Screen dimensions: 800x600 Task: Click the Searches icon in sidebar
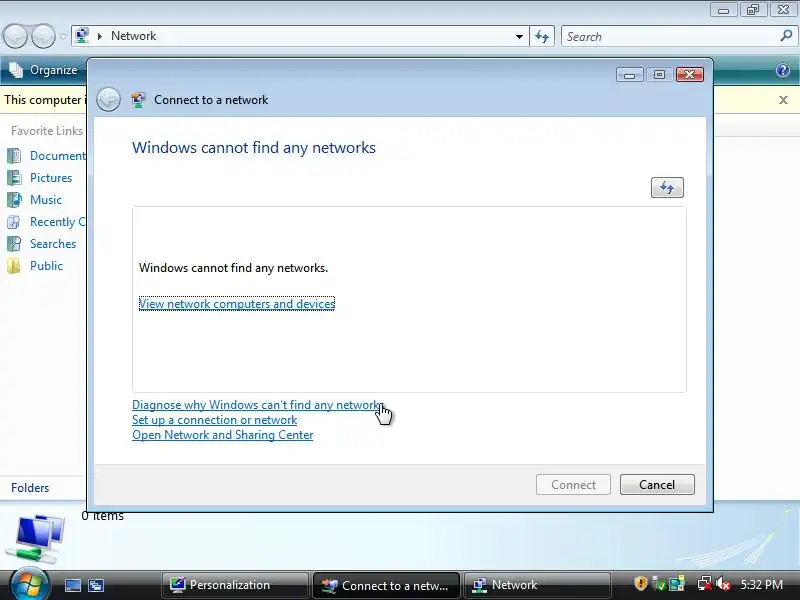14,244
